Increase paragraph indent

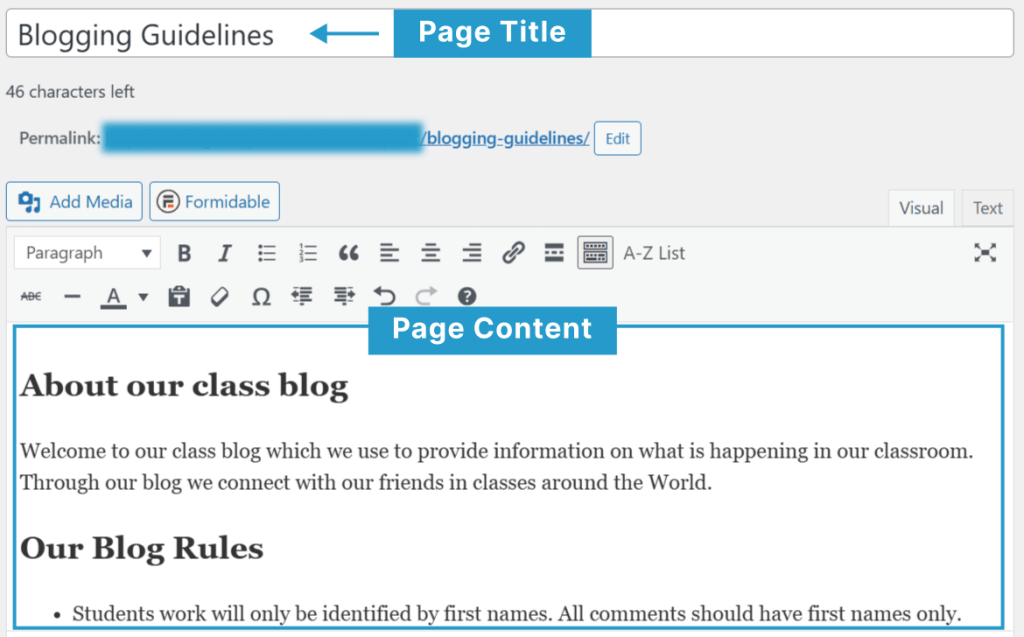(344, 297)
